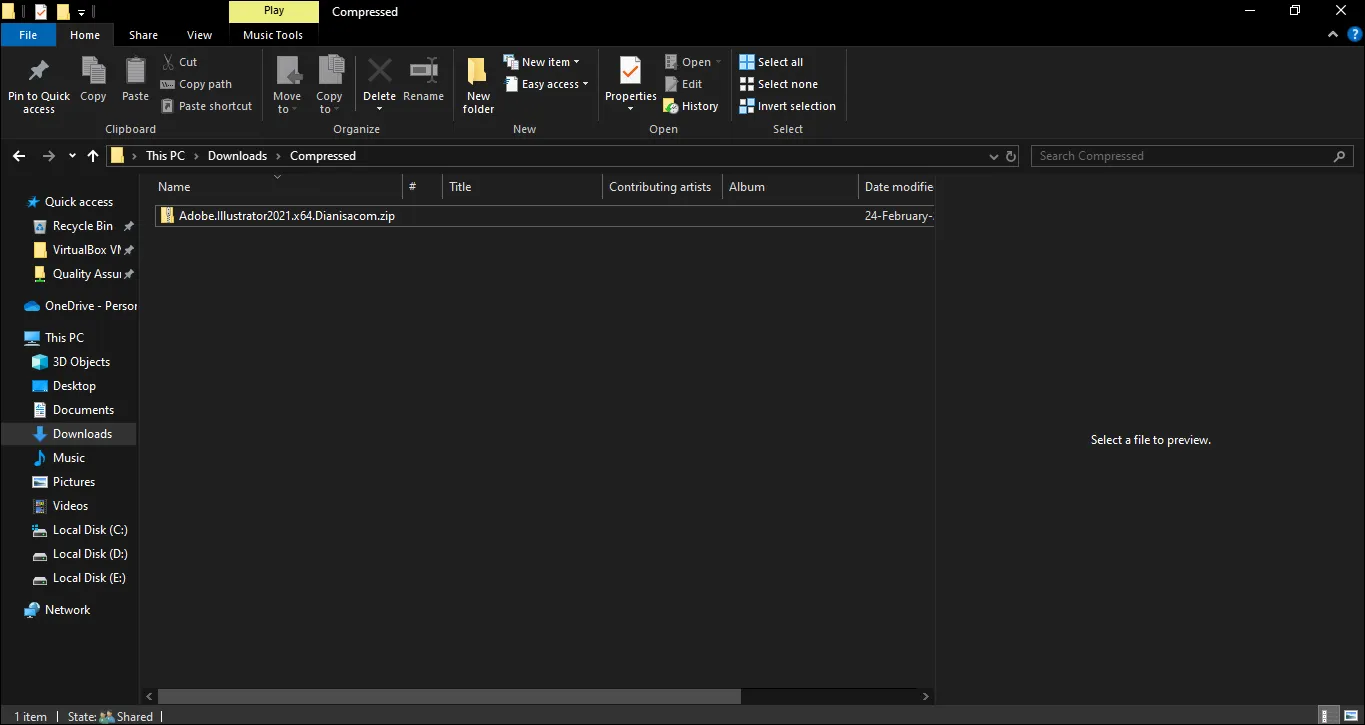
Task: Click Invert selection in ribbon
Action: tap(787, 106)
